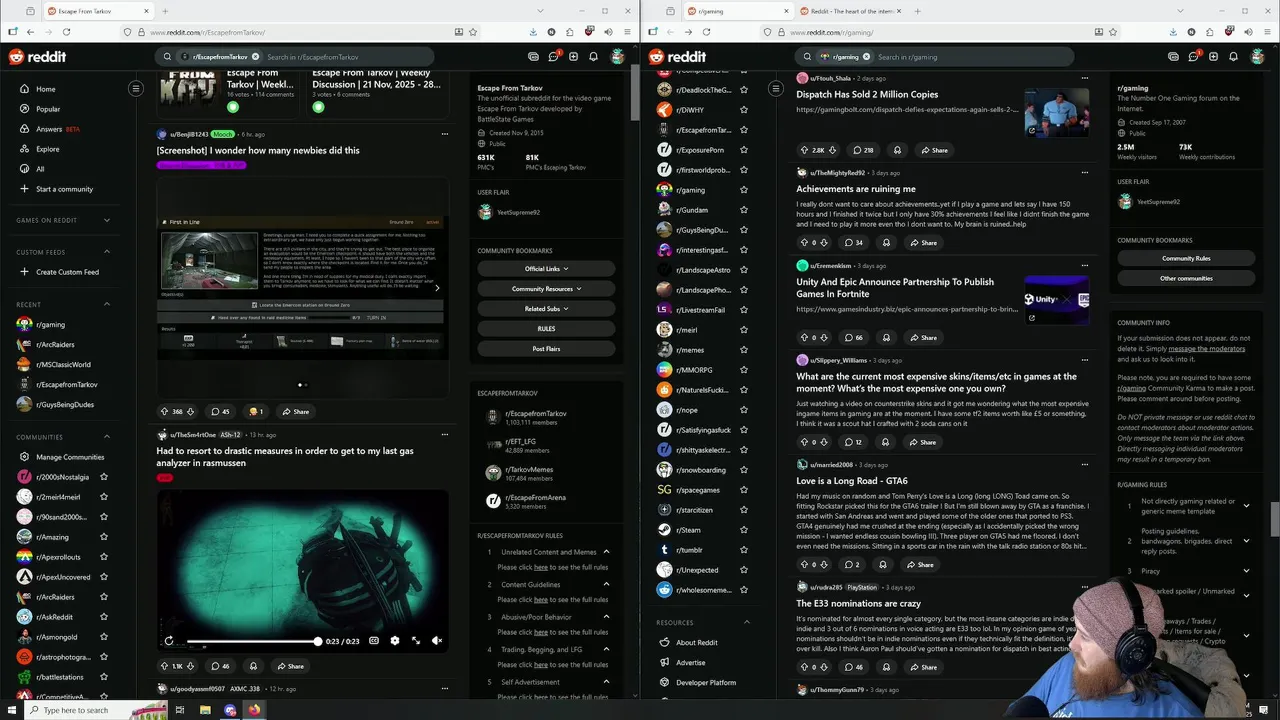This screenshot has width=1280, height=720.
Task: Enter fullscreen on the video player
Action: 416,641
